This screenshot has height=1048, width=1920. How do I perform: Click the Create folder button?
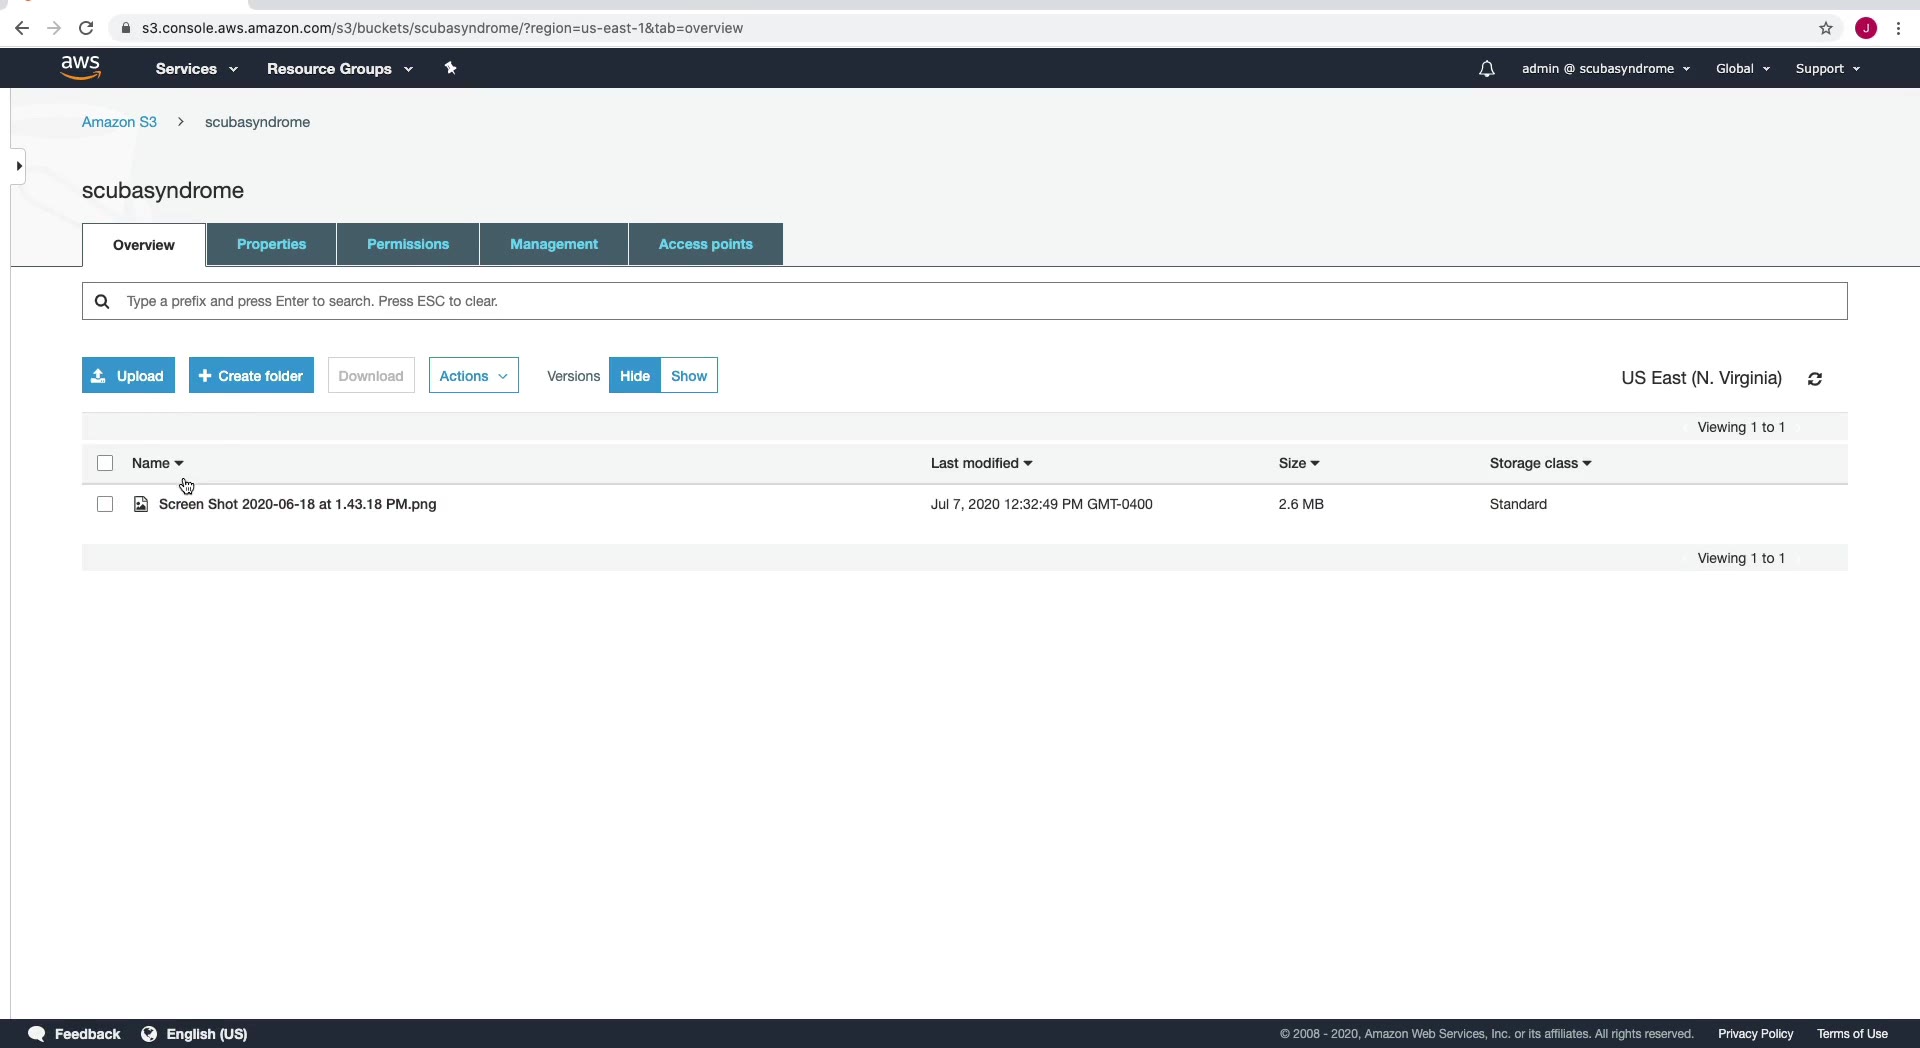pos(251,376)
